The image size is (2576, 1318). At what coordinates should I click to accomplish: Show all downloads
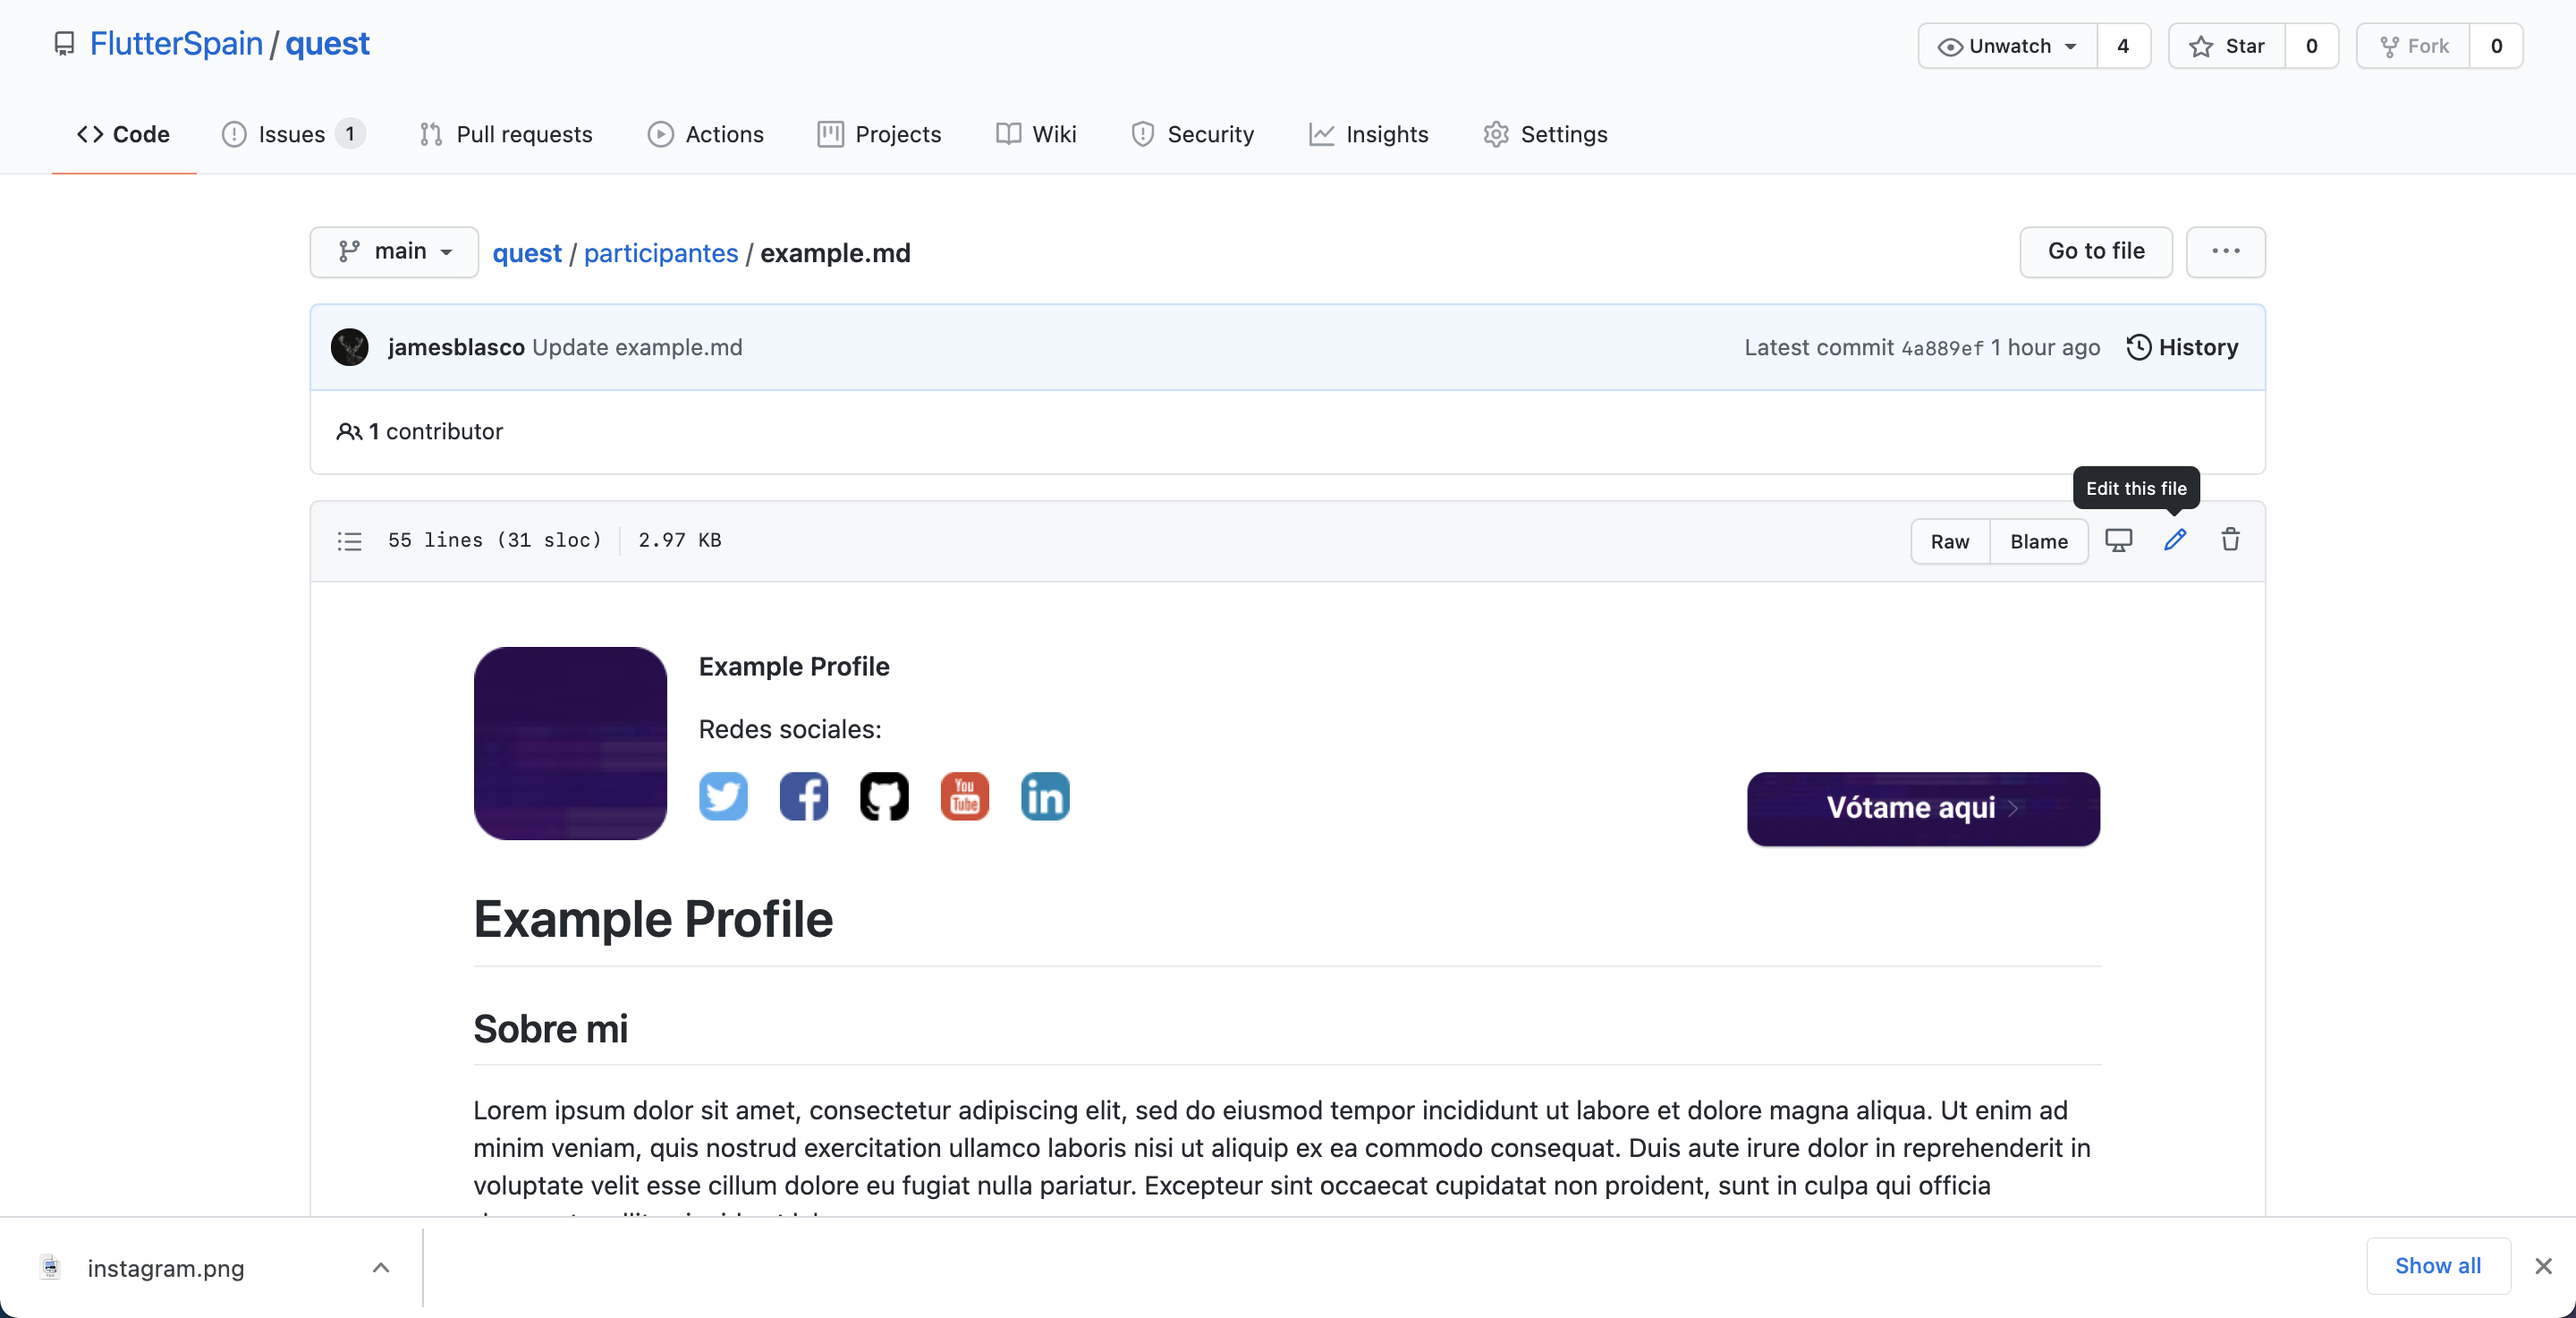tap(2438, 1265)
